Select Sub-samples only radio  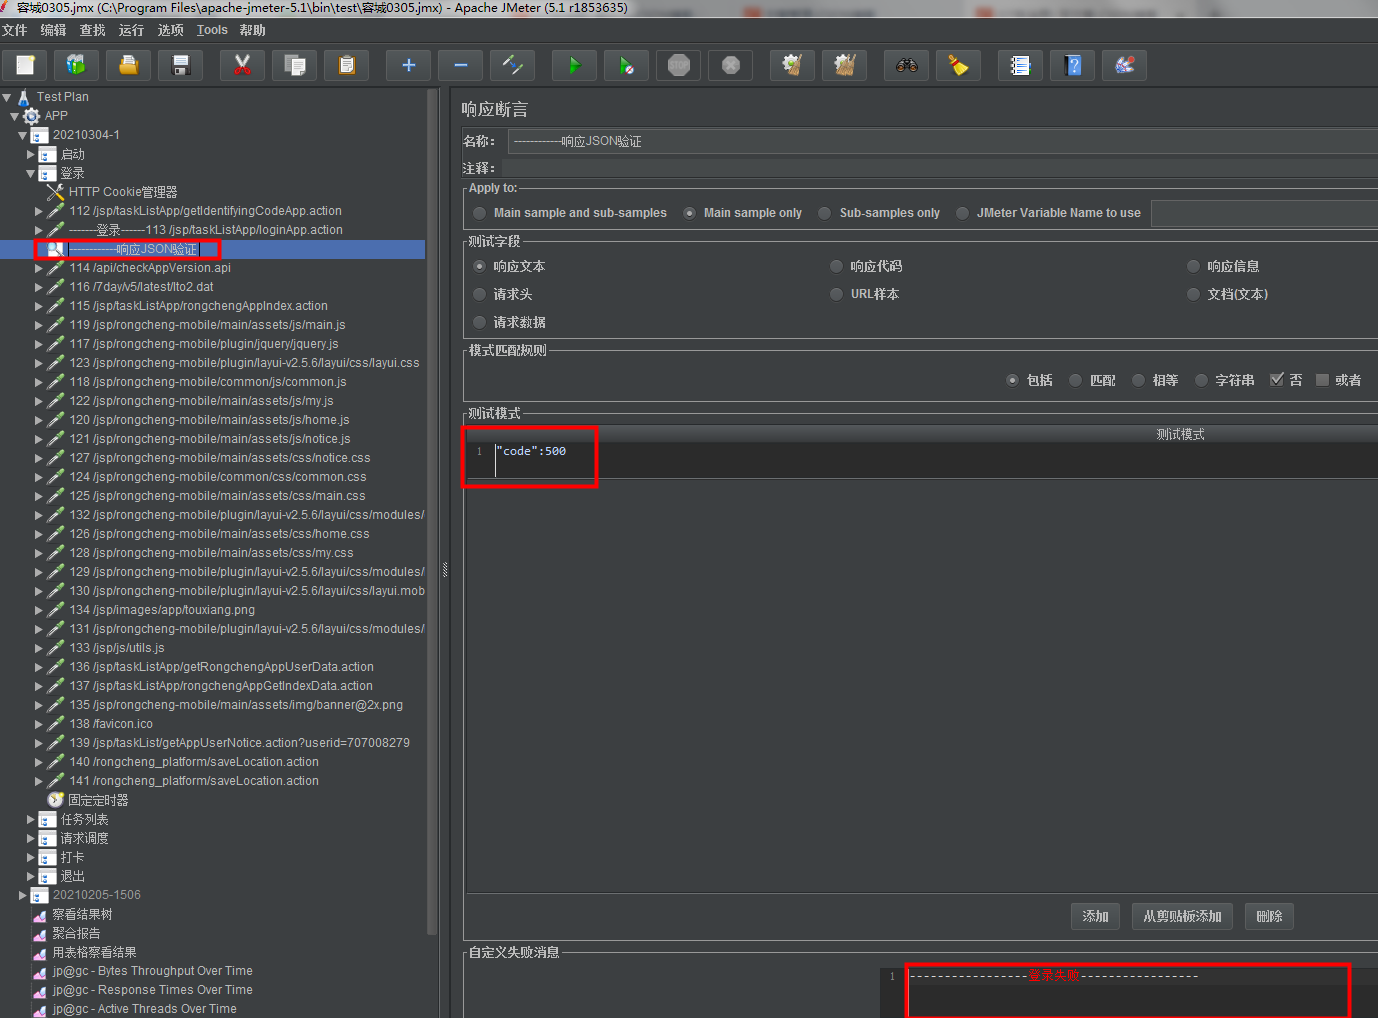(x=825, y=213)
